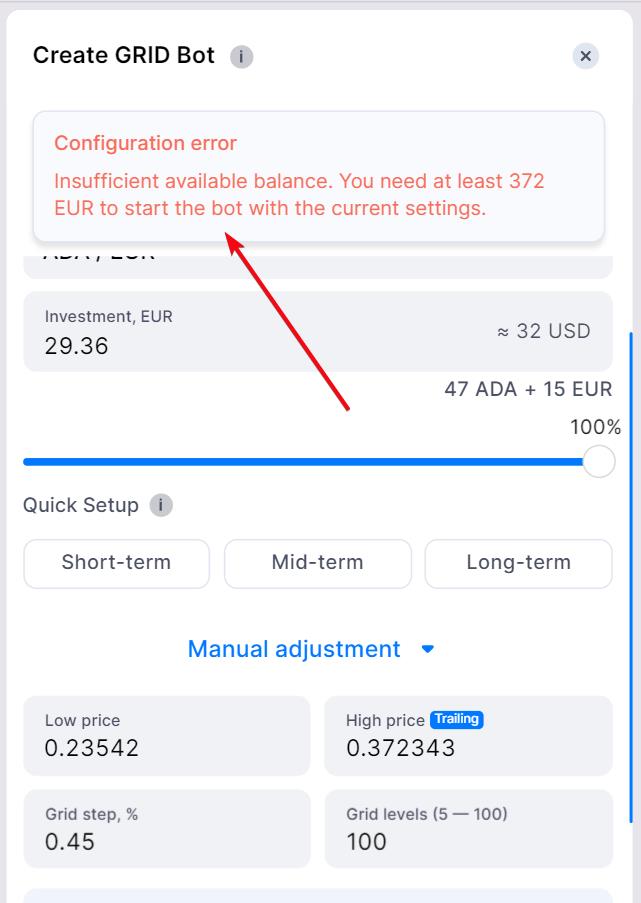Click the Grid levels input field
The height and width of the screenshot is (903, 641).
coord(467,842)
